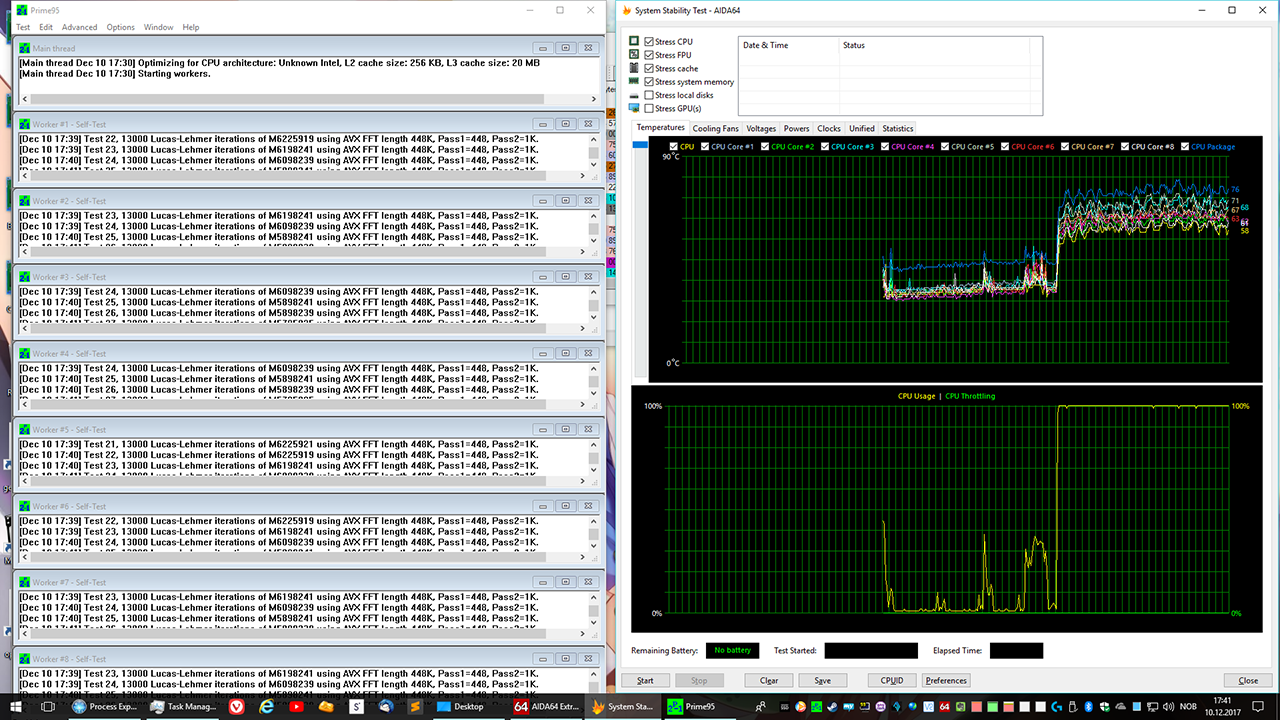
Task: Toggle the CPU Core #6 graph checkbox
Action: tap(1005, 147)
